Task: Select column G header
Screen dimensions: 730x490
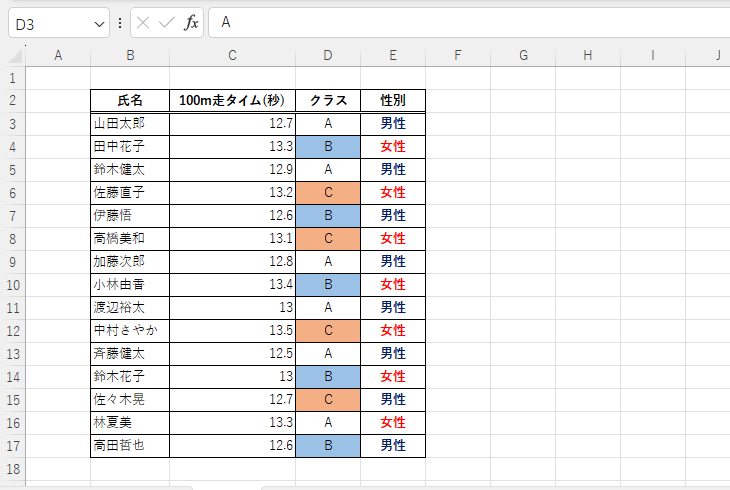Action: point(523,55)
